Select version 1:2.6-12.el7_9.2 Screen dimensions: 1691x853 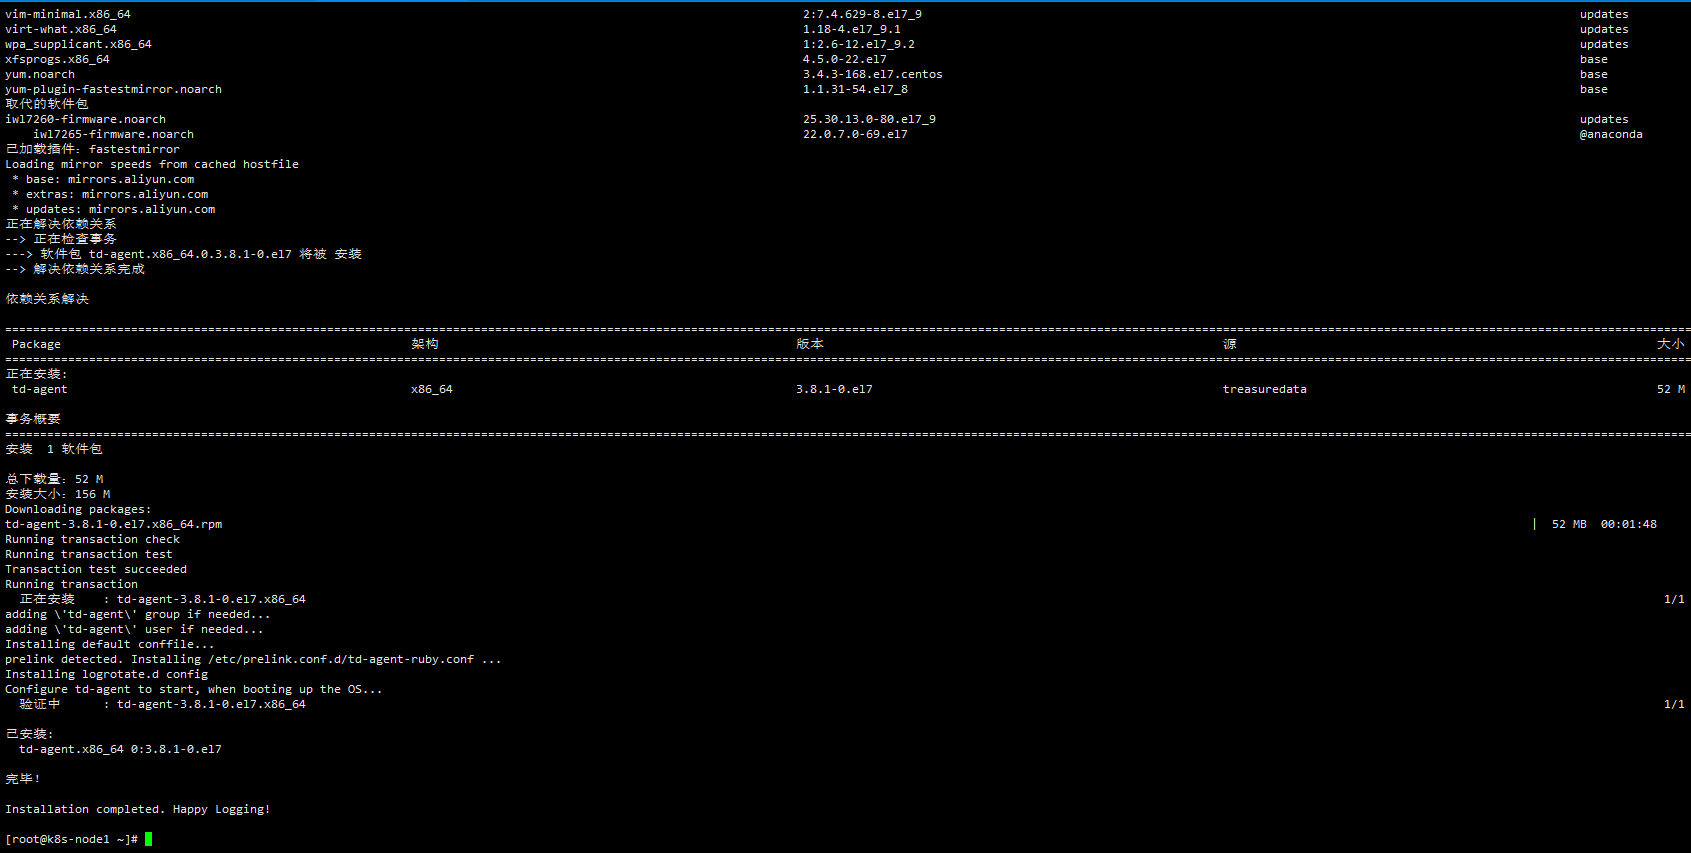tap(859, 44)
